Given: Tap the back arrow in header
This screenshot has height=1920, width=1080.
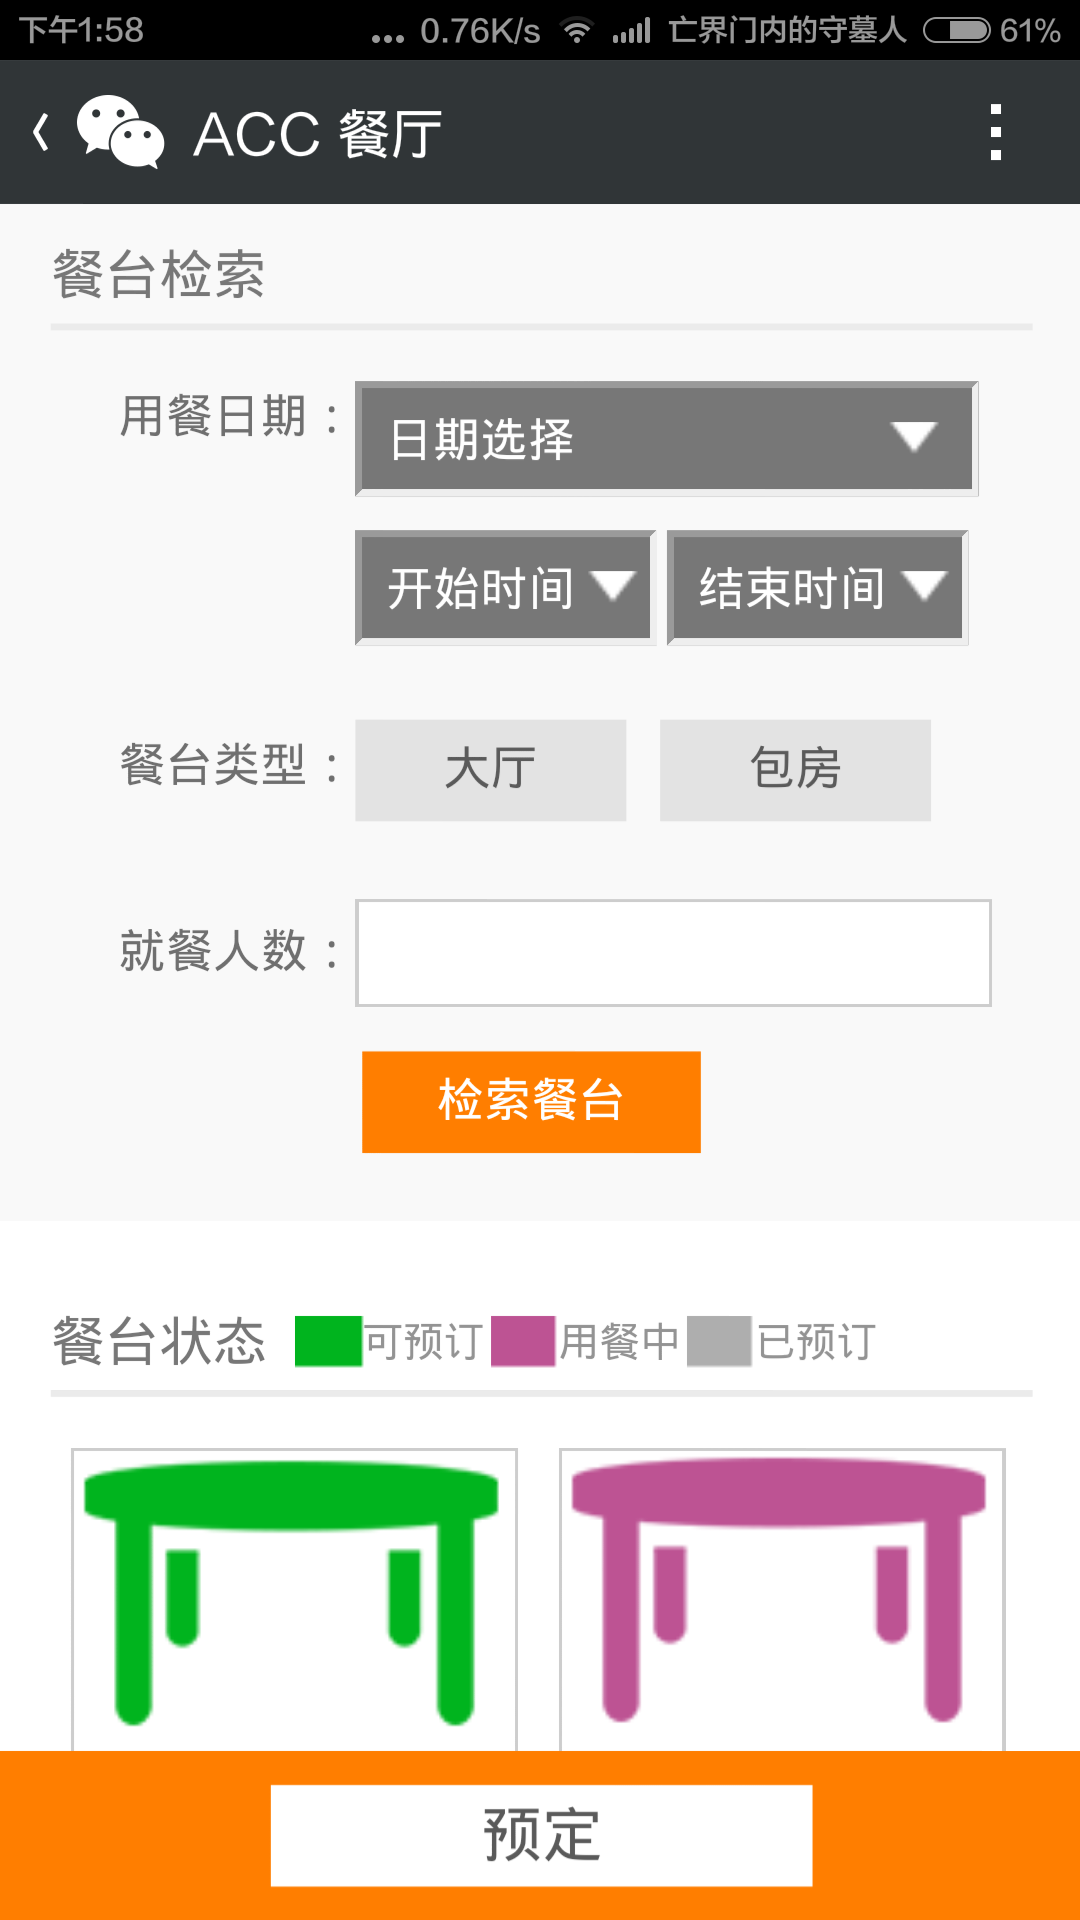Looking at the screenshot, I should pos(41,133).
